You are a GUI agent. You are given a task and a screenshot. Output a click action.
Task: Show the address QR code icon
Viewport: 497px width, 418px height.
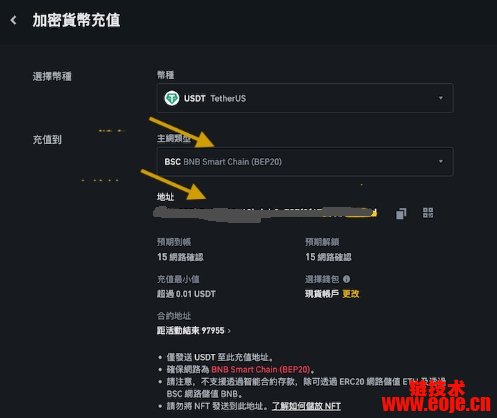428,213
